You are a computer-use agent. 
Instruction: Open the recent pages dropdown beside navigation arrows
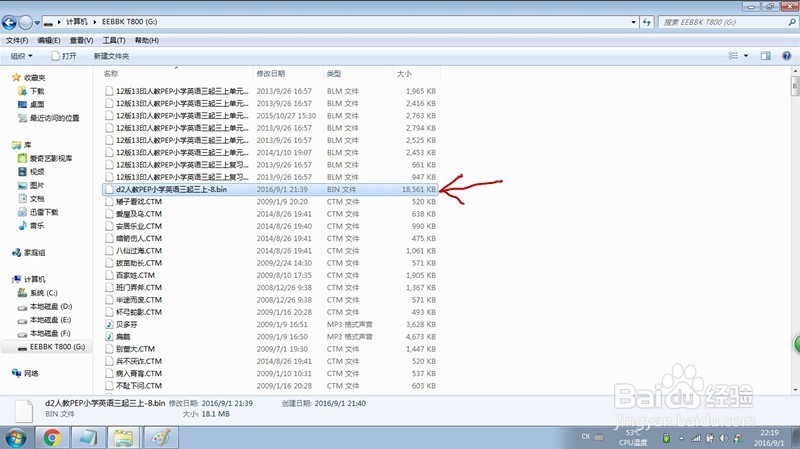(37, 22)
